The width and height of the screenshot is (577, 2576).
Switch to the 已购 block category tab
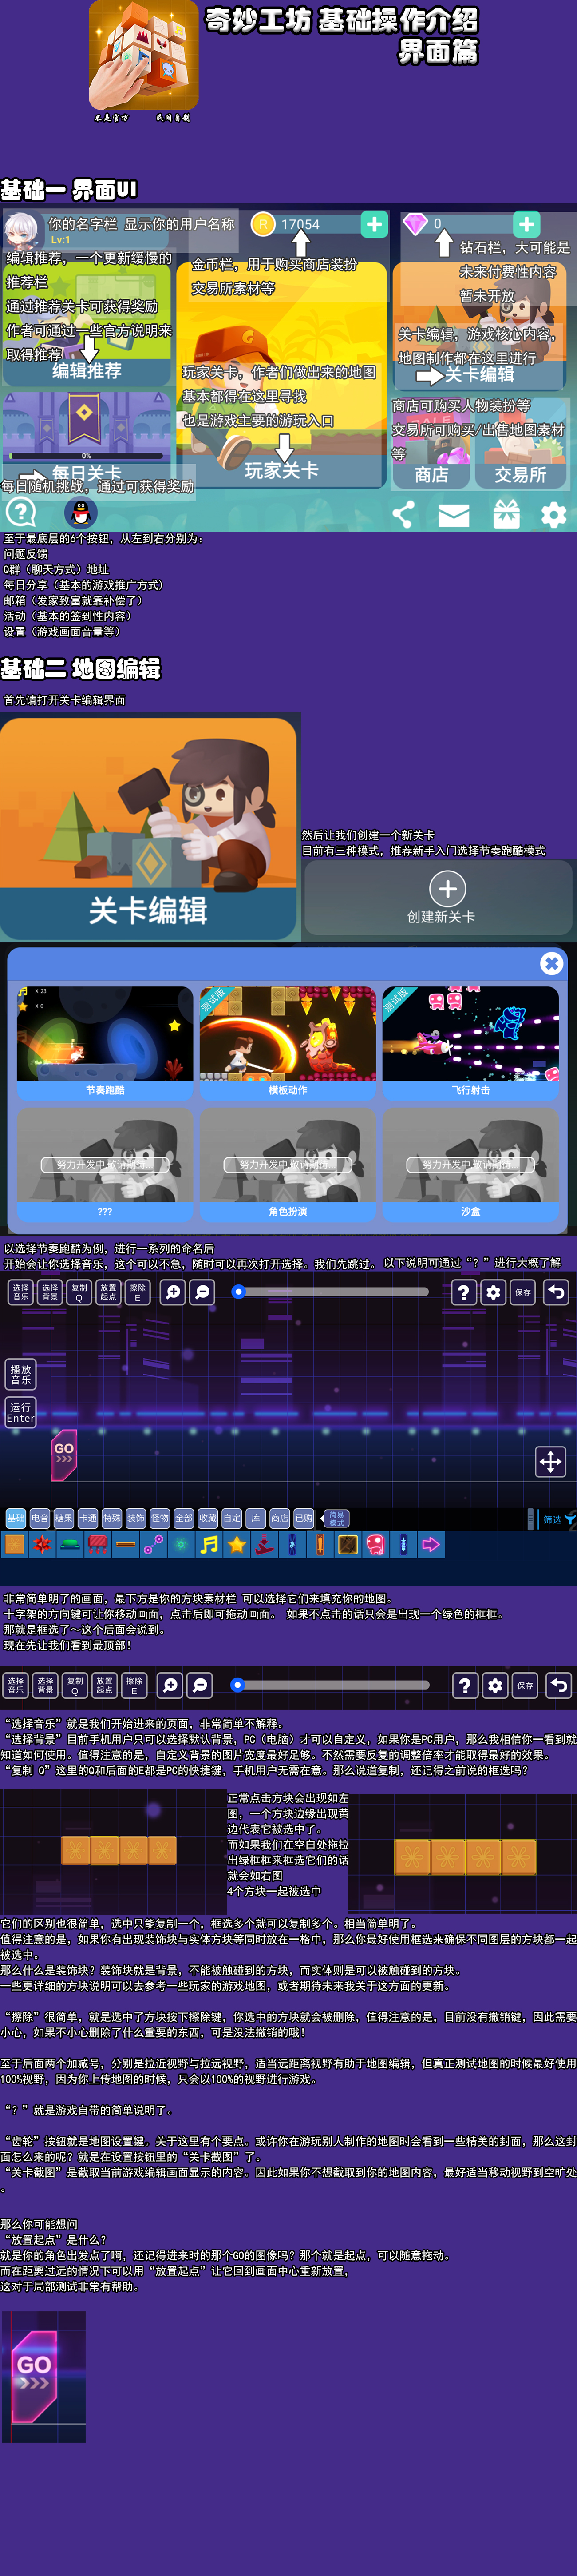304,1518
